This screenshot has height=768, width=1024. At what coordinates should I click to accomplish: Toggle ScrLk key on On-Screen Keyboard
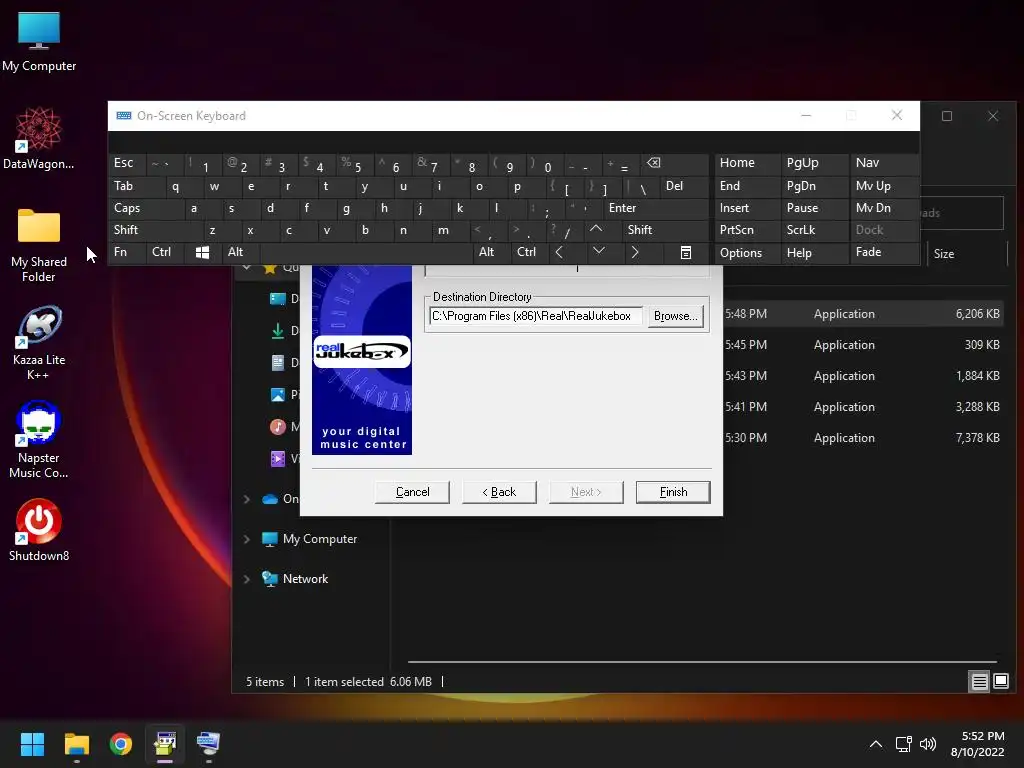pos(814,230)
